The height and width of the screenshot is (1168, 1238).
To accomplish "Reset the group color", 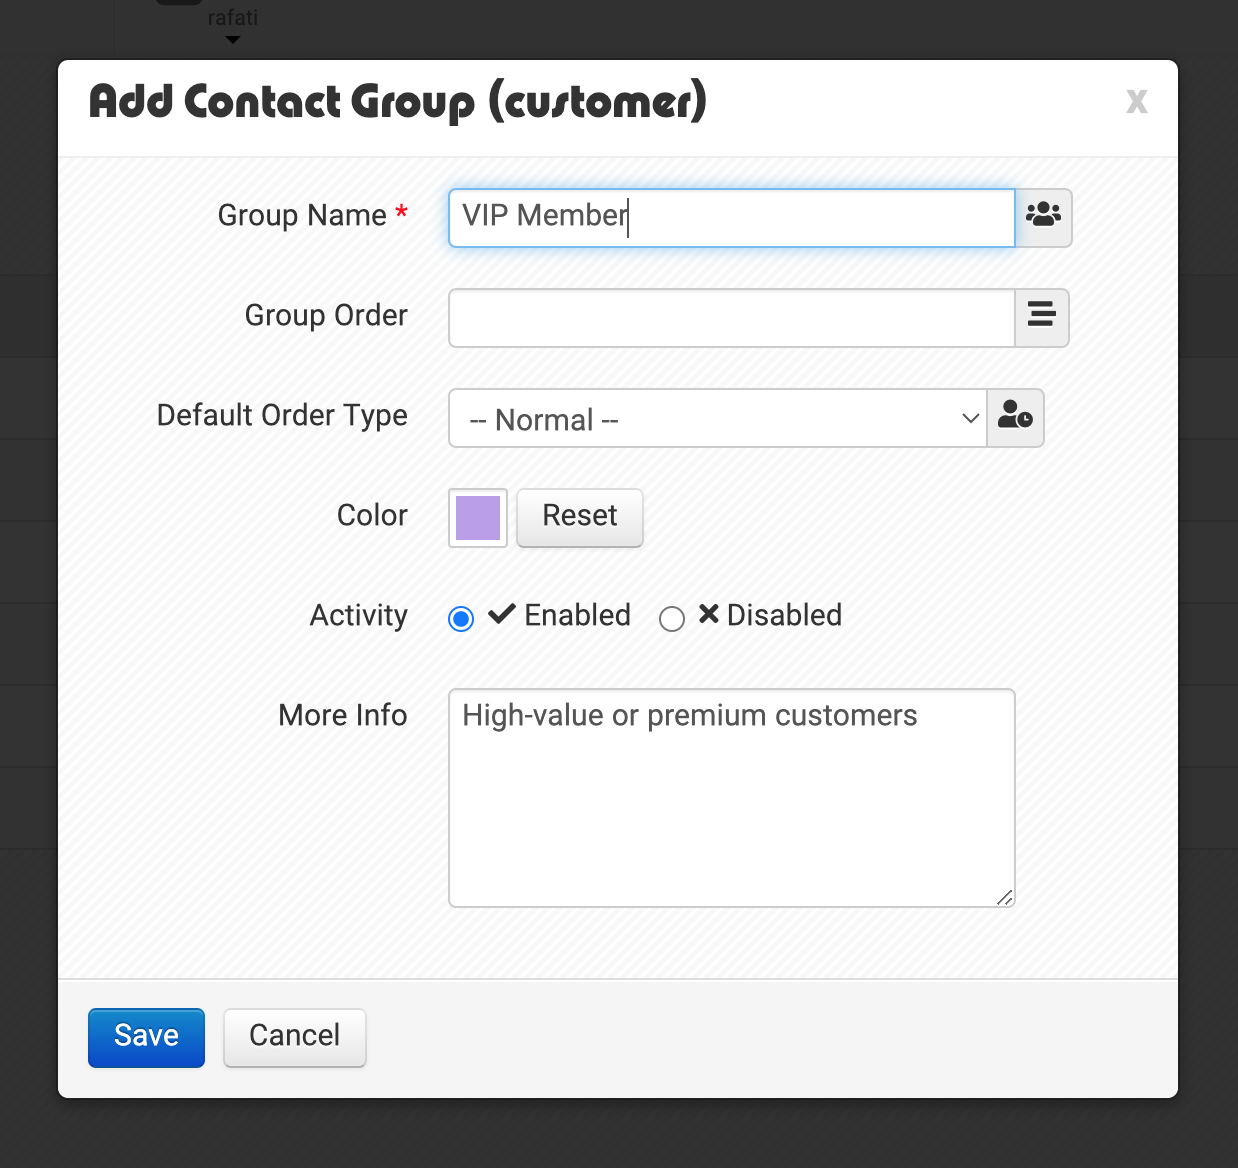I will [x=580, y=517].
